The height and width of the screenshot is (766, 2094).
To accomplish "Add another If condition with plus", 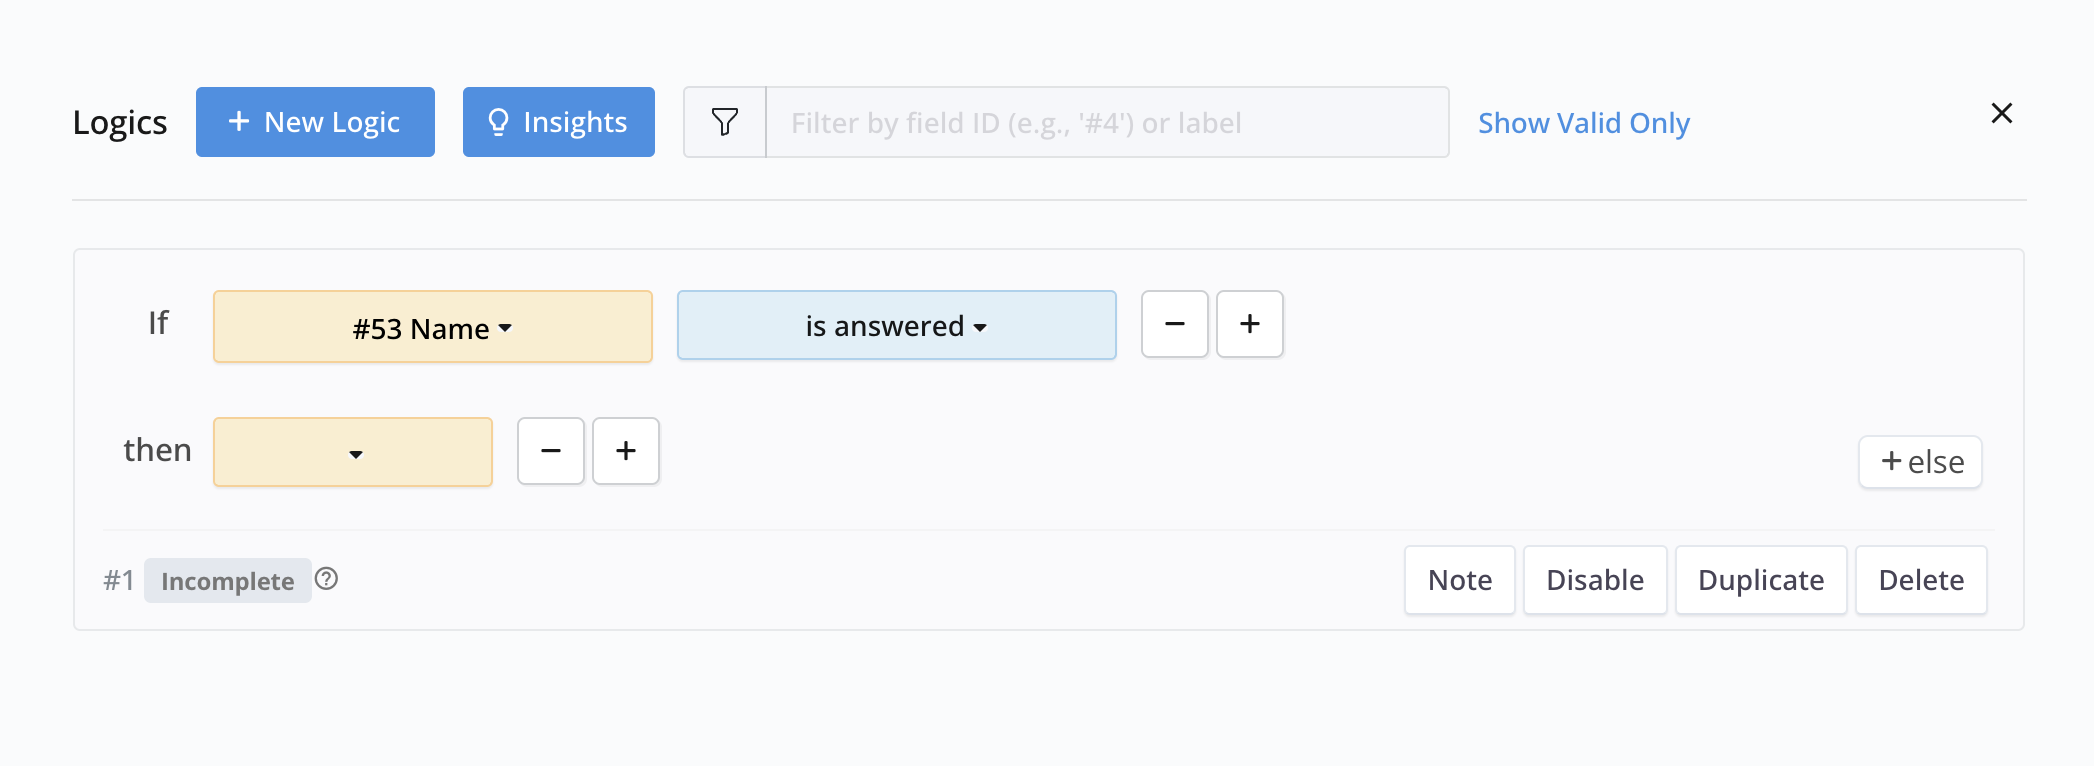I will coord(1250,324).
